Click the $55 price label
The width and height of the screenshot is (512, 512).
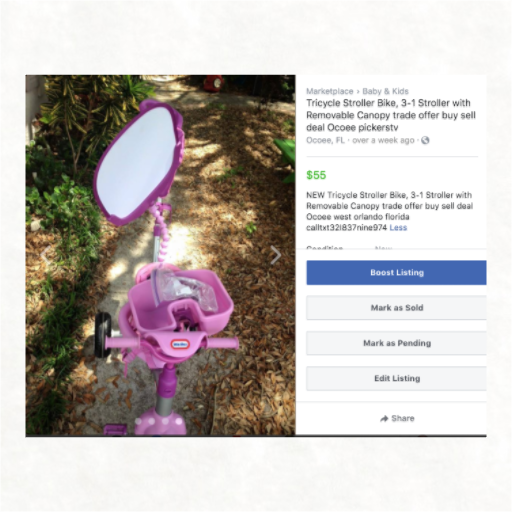tap(316, 175)
